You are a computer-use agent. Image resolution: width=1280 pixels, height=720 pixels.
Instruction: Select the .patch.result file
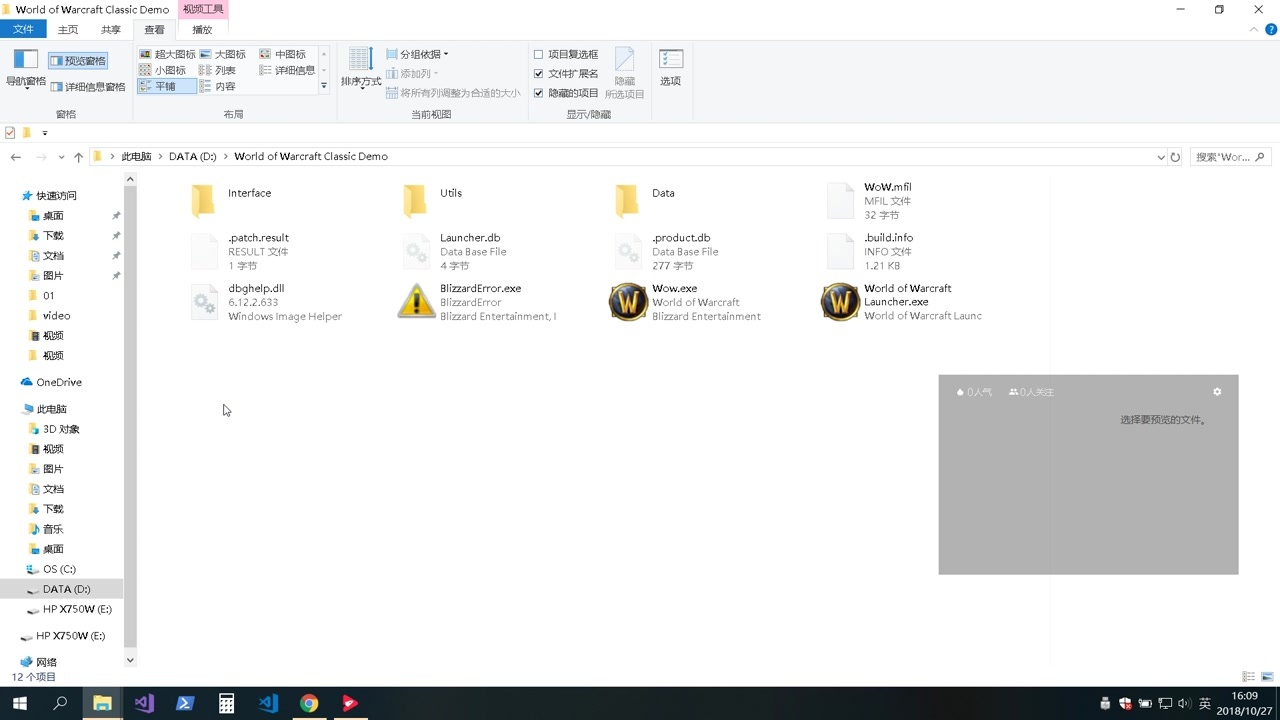point(240,252)
